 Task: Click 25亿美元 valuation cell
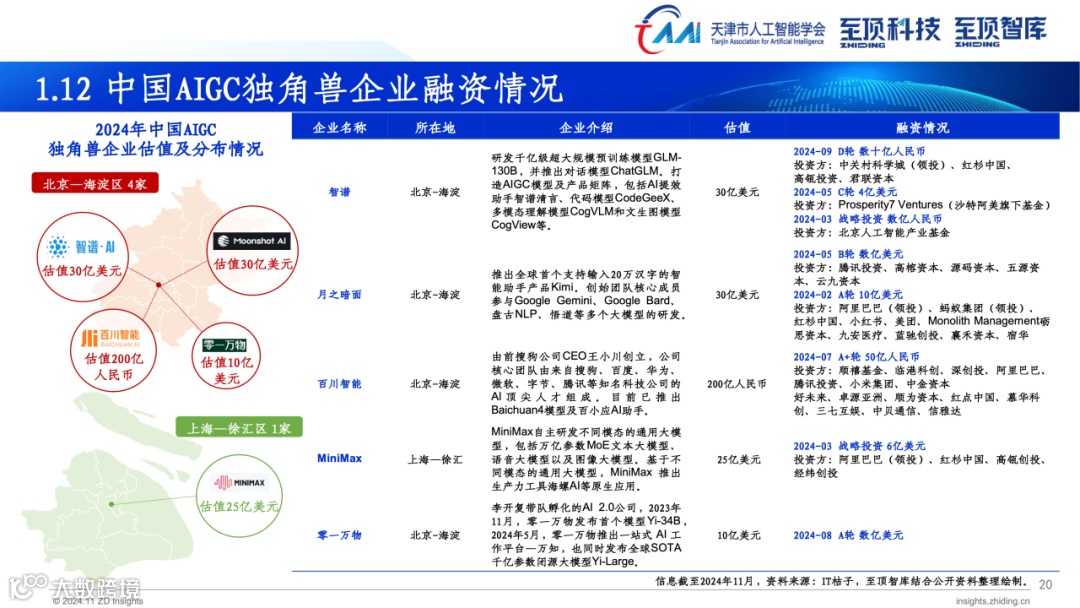point(738,459)
